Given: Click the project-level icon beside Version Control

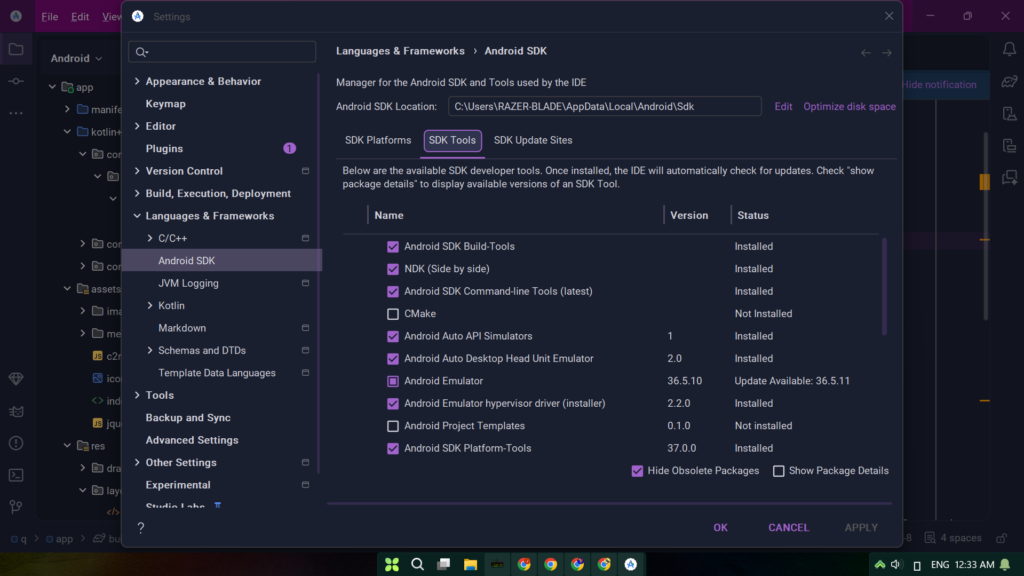Looking at the screenshot, I should [x=305, y=171].
